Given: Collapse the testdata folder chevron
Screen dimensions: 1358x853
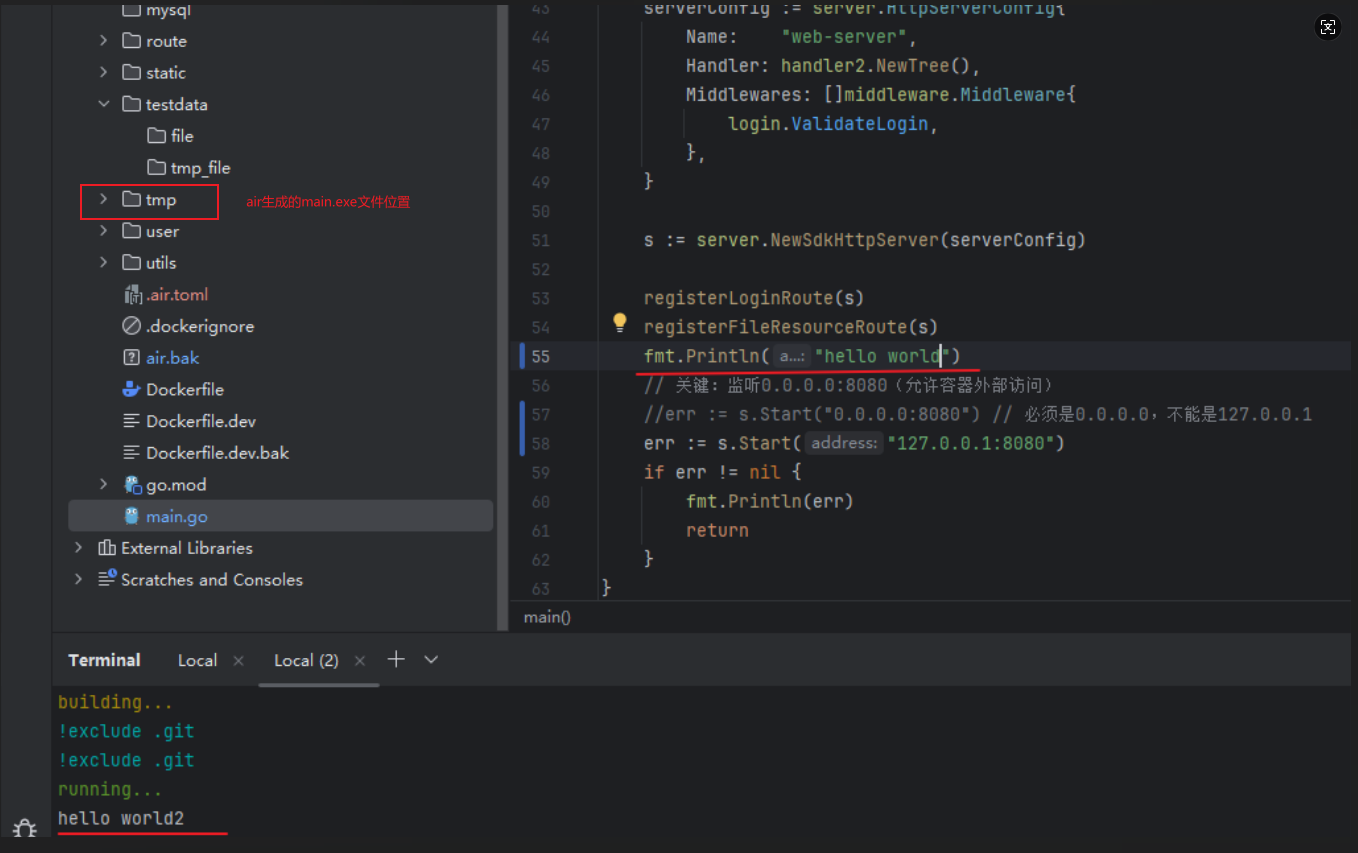Looking at the screenshot, I should [x=104, y=104].
